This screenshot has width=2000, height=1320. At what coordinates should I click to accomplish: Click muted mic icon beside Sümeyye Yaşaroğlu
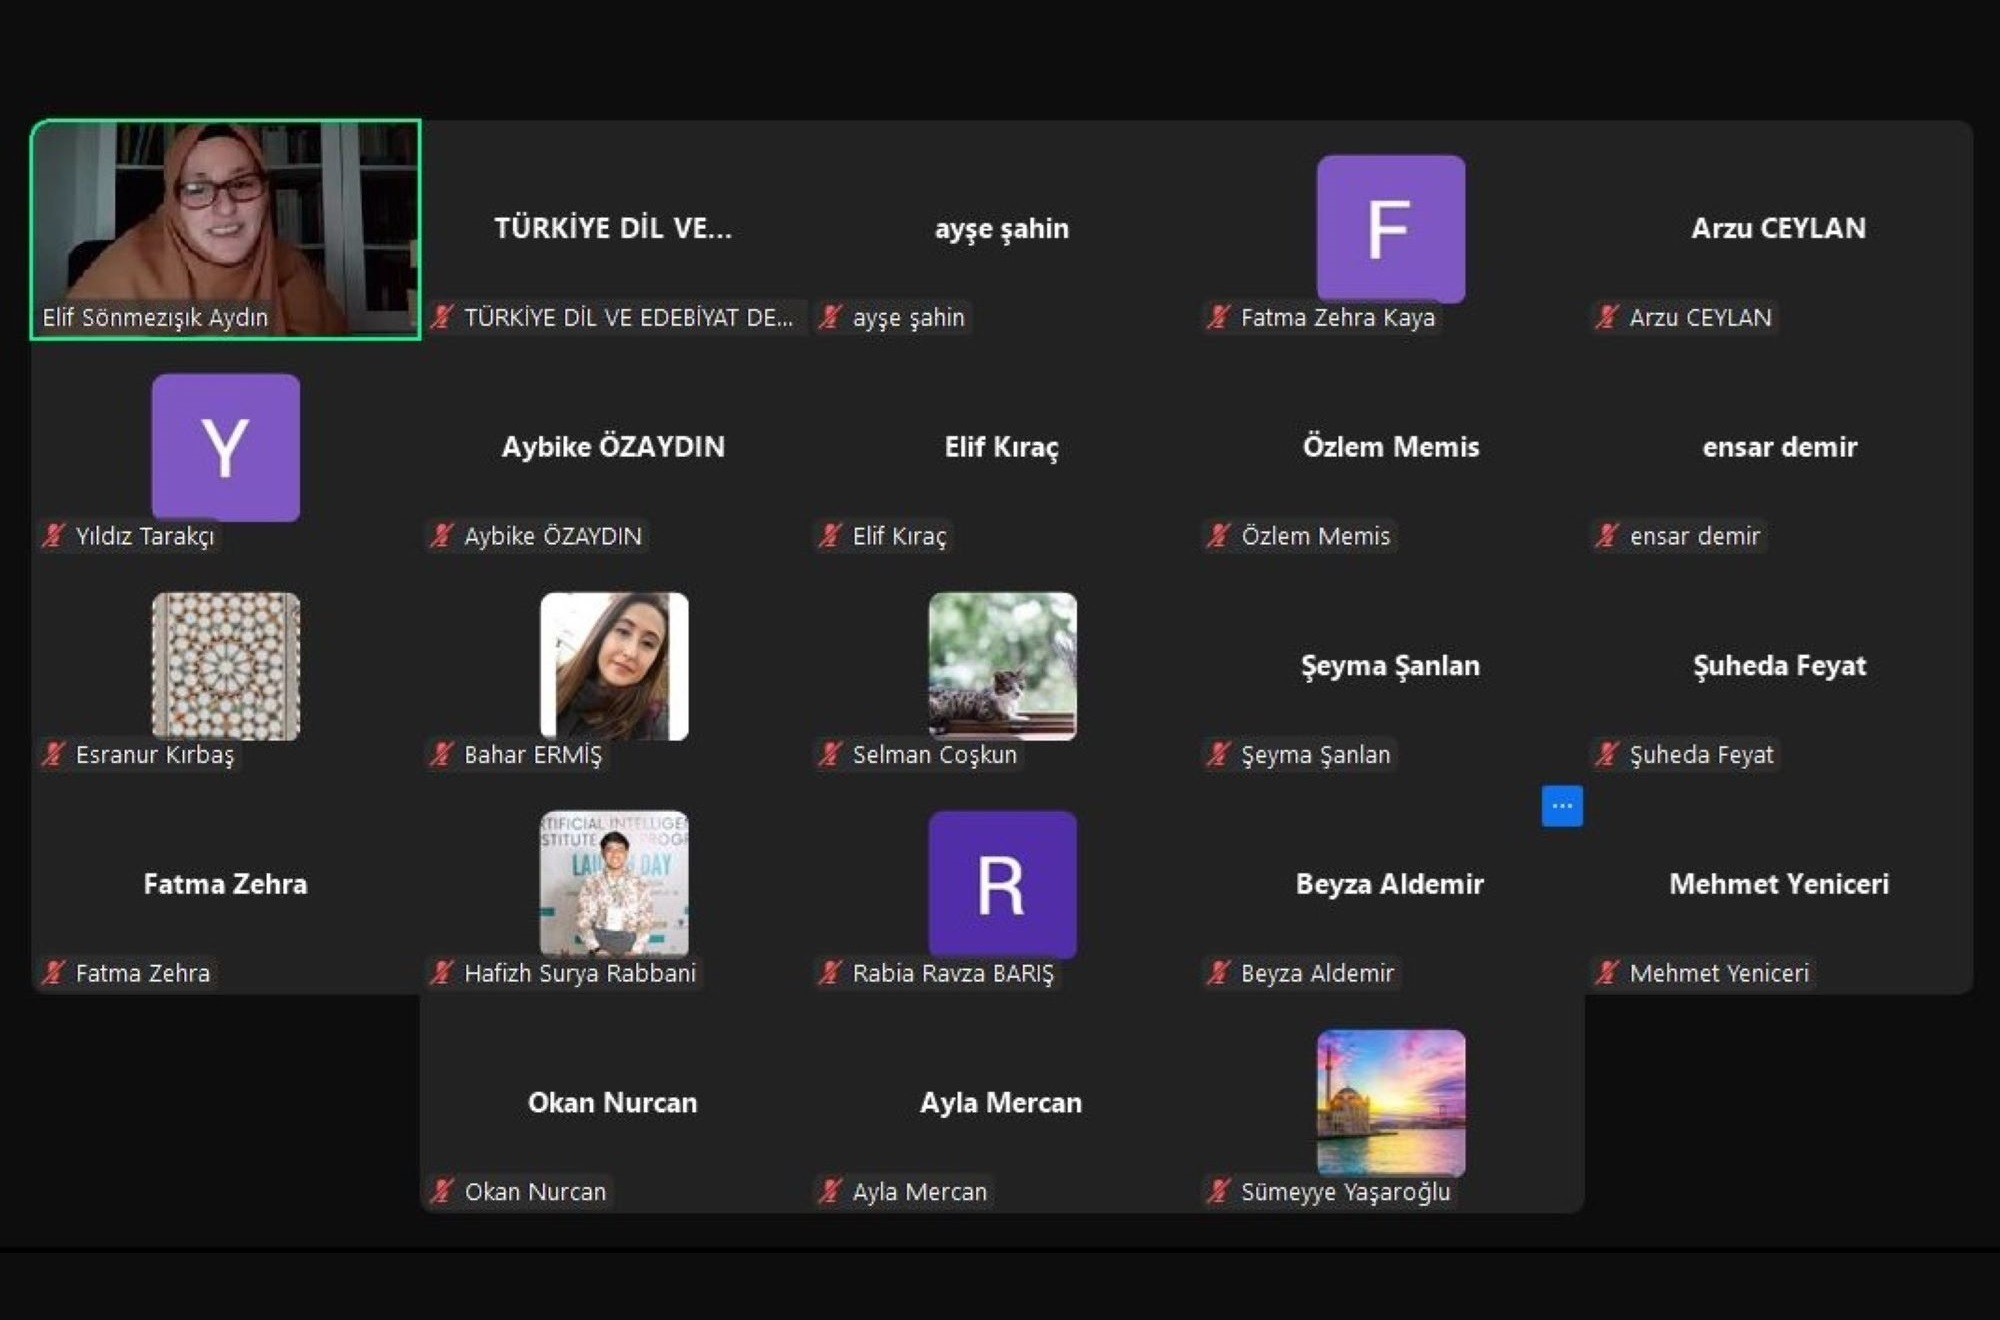pos(1218,1191)
